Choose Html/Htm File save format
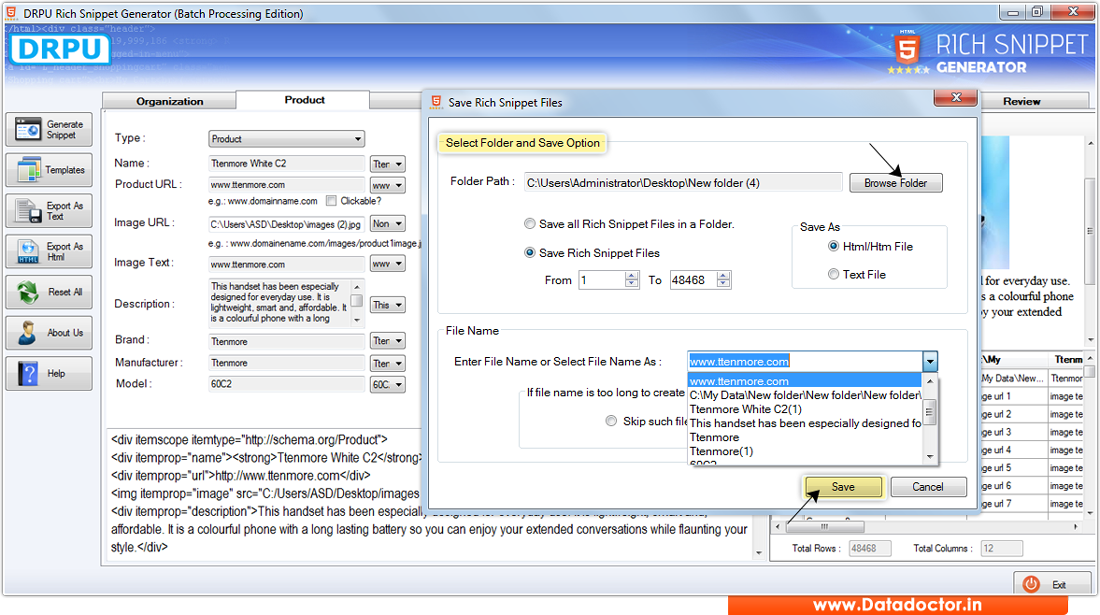 pos(833,246)
